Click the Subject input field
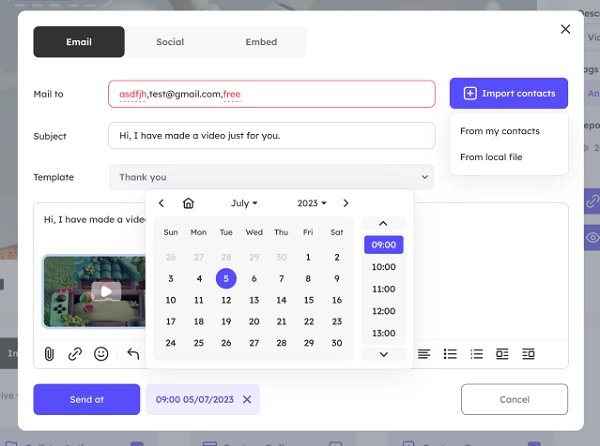 (x=272, y=136)
